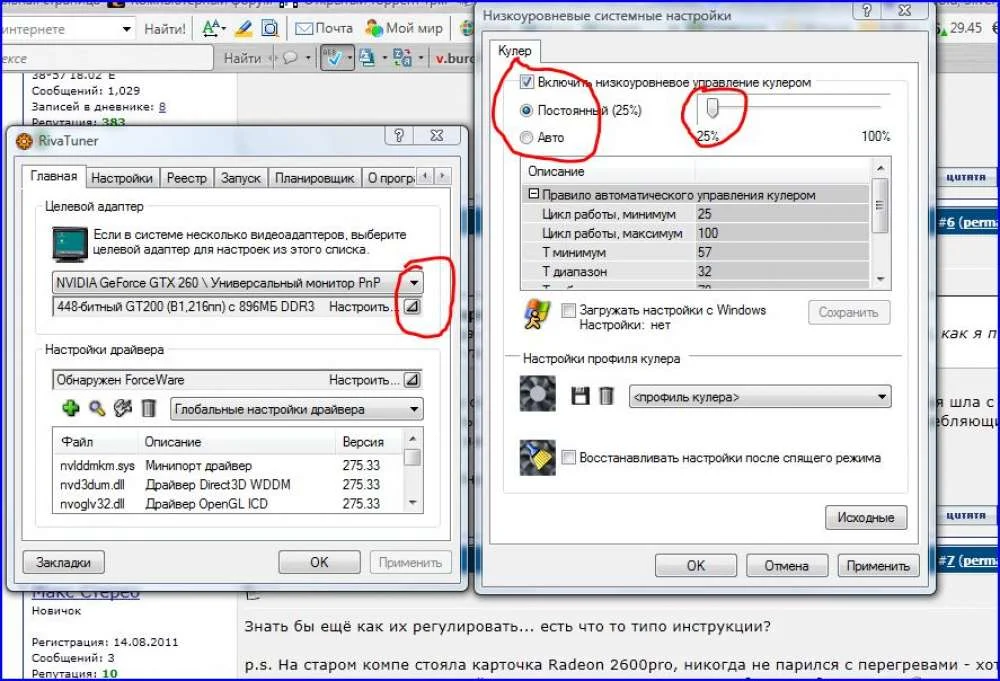Image resolution: width=1000 pixels, height=681 pixels.
Task: Click the tab scroll left arrow in RivaTuner
Action: 425,175
